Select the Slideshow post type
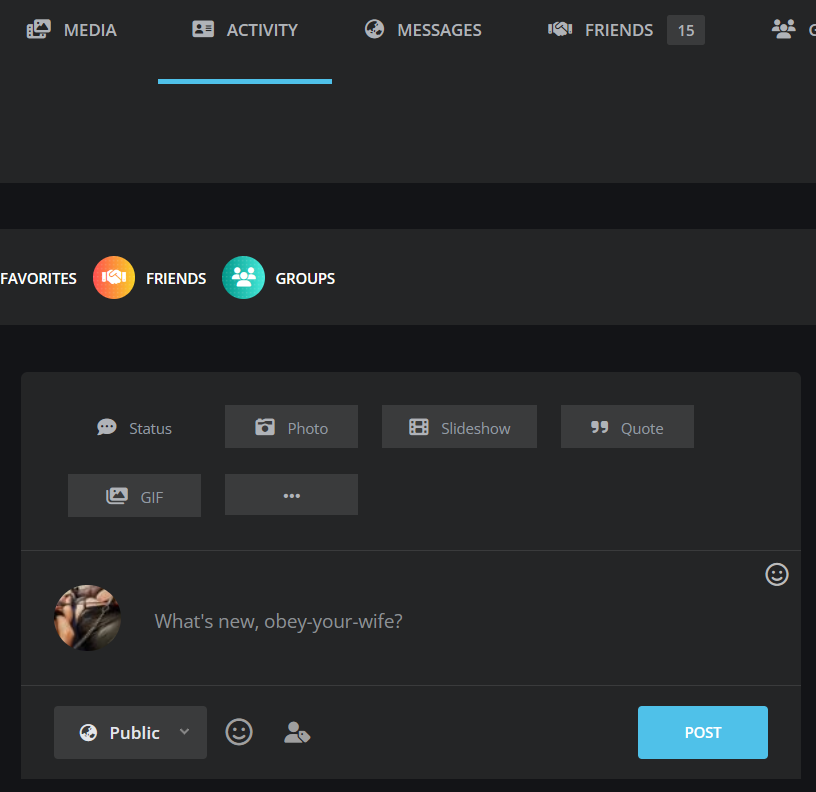 (x=459, y=427)
